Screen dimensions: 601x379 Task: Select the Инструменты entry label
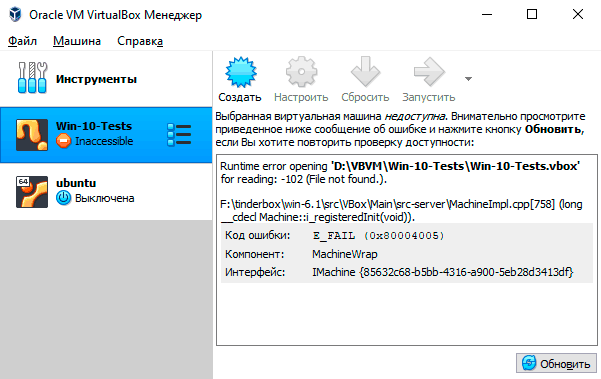pos(96,79)
